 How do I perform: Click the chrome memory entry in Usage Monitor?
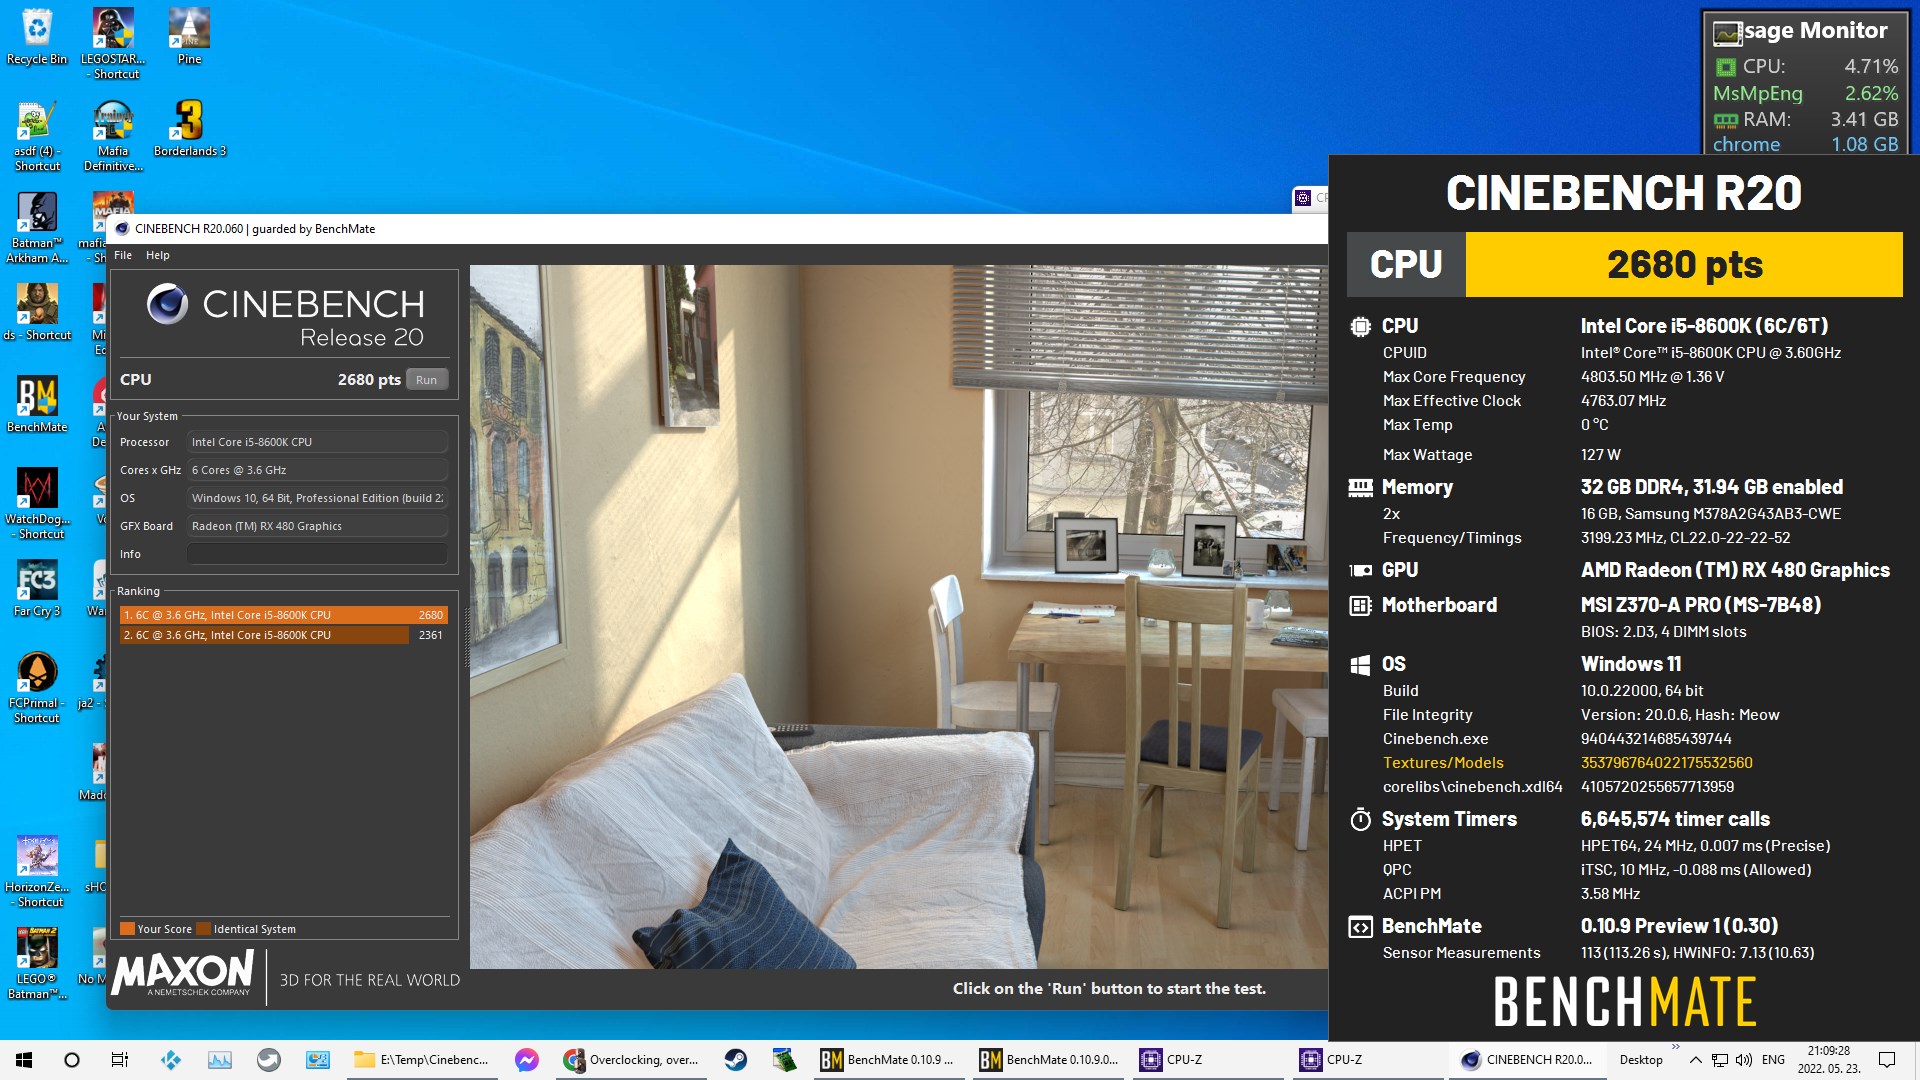(x=1806, y=144)
